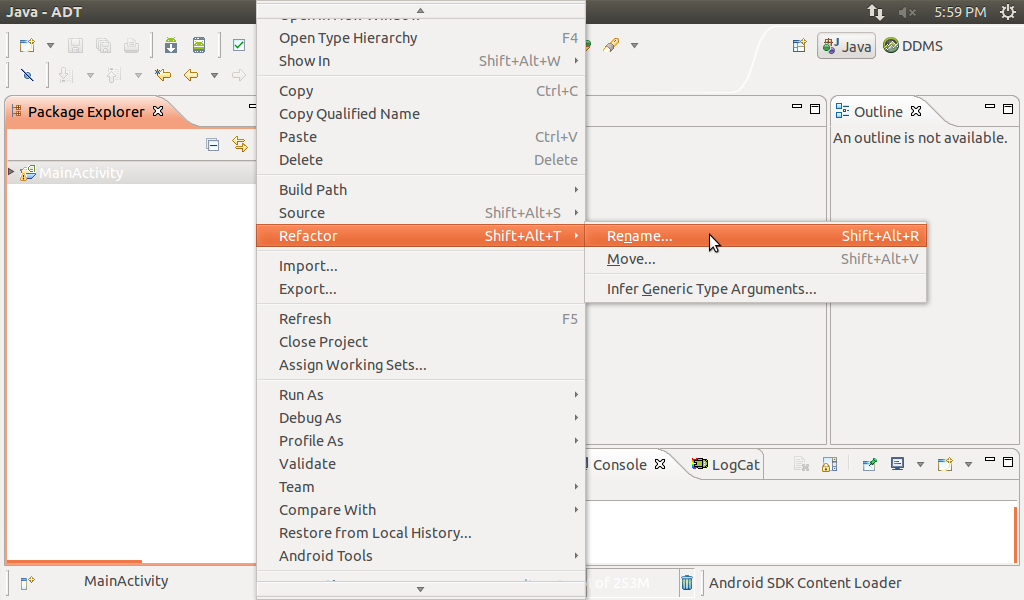Image resolution: width=1024 pixels, height=600 pixels.
Task: Click the Skip All Breakpoints icon
Action: pos(27,75)
